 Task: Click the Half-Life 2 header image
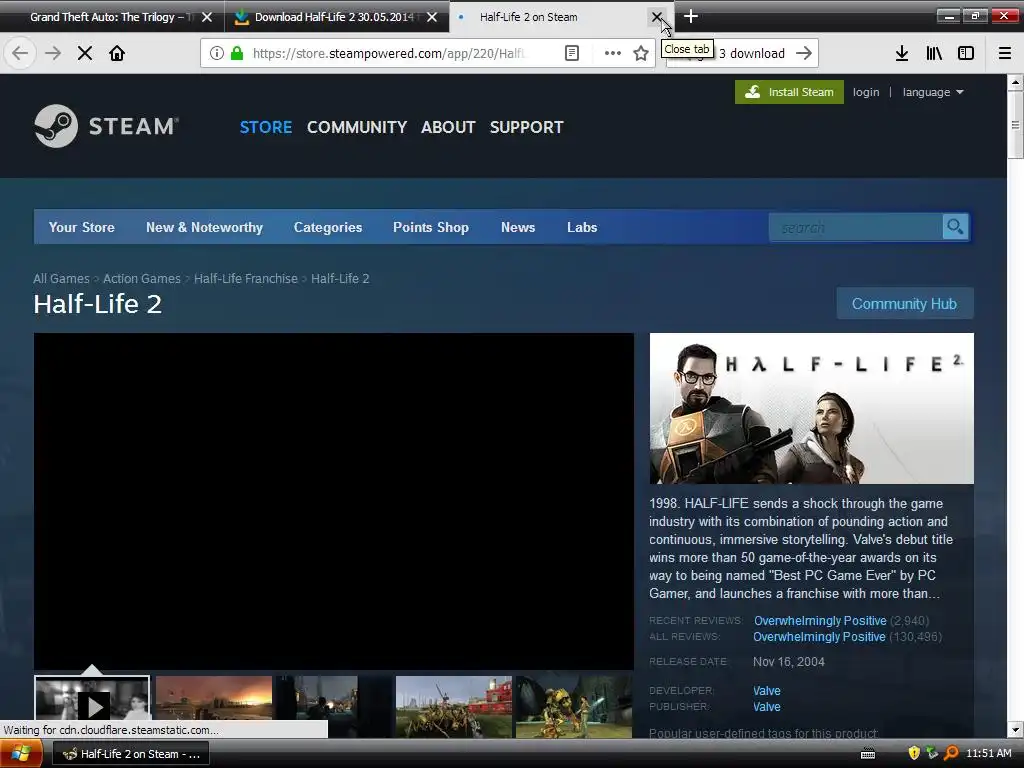812,409
